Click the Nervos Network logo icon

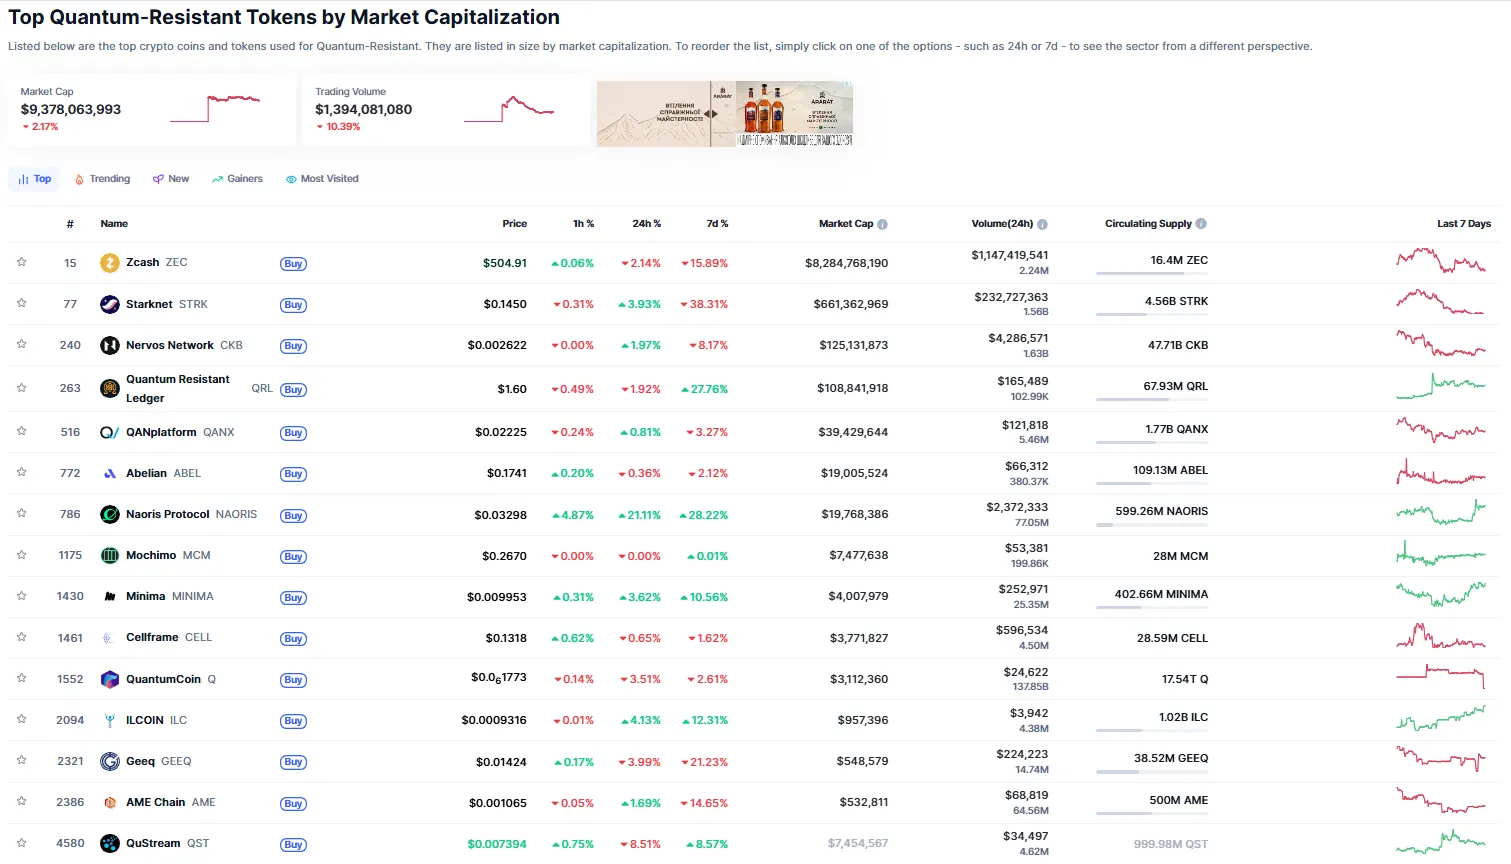110,346
